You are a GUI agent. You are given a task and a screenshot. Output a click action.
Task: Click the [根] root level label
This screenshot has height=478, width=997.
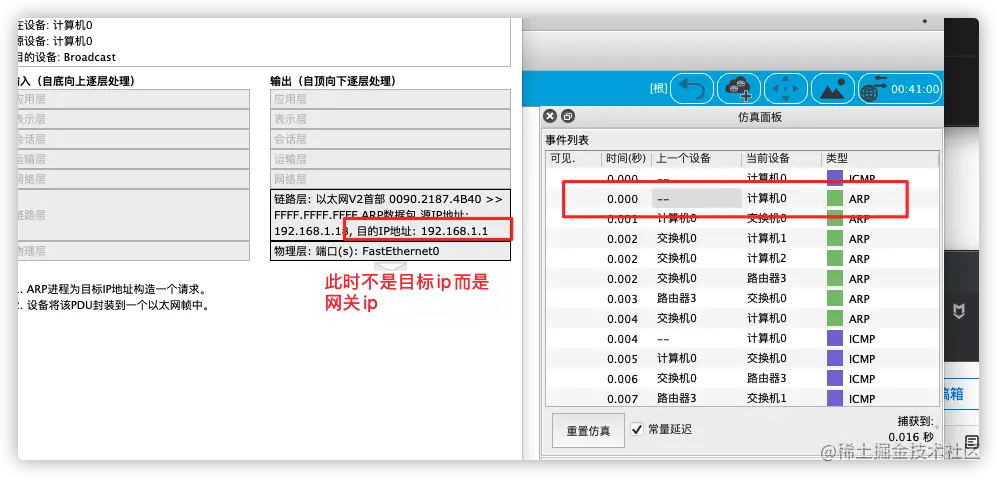pos(658,89)
